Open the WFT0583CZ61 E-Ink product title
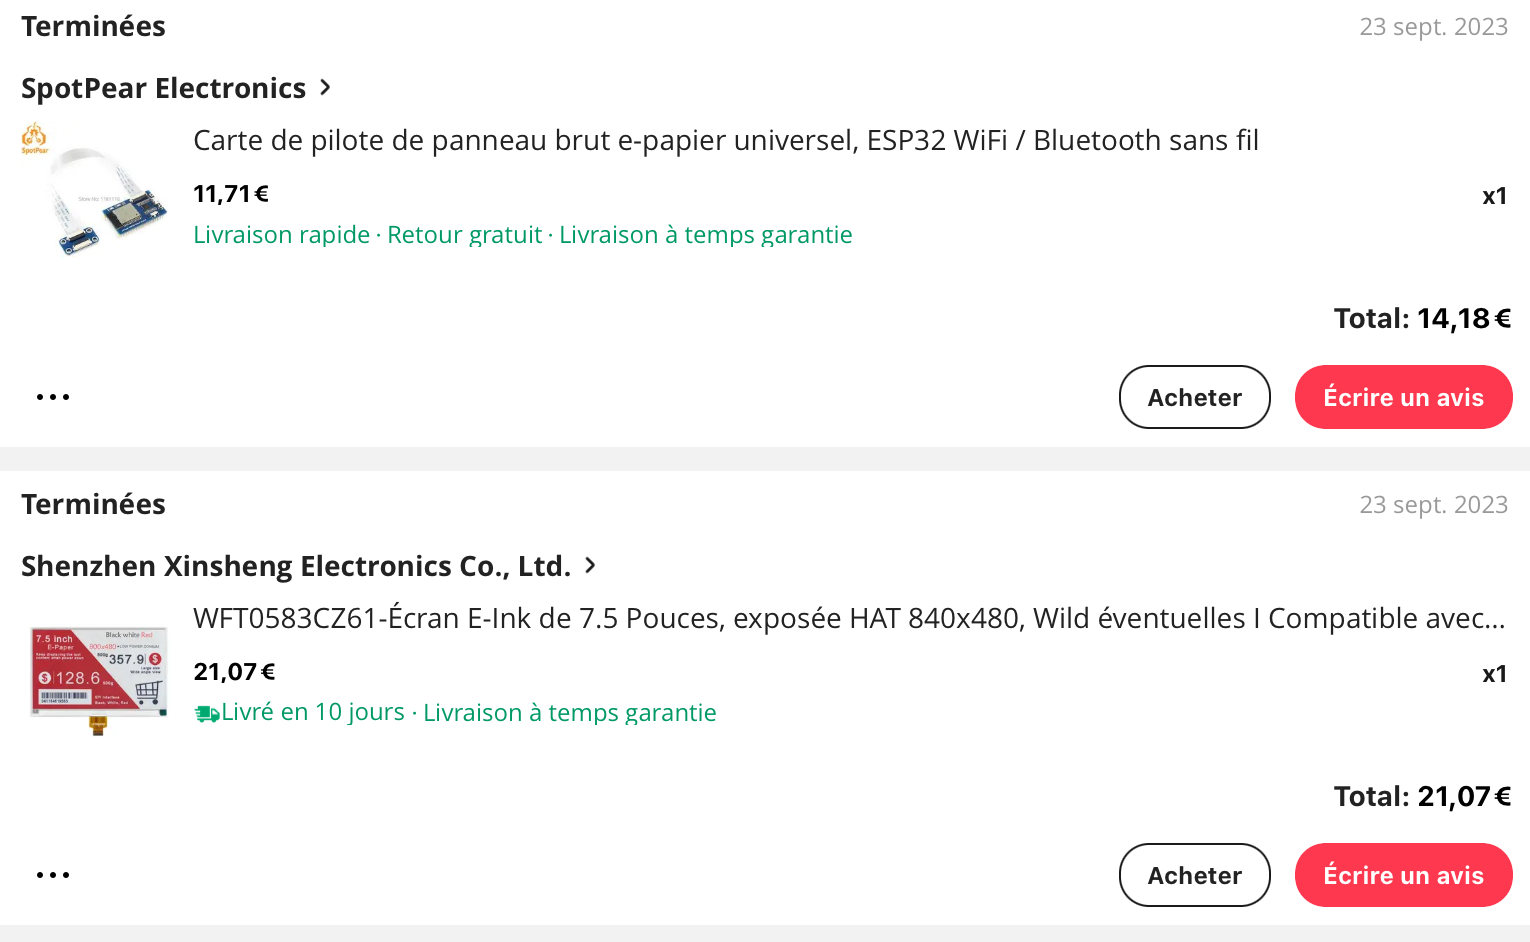Image resolution: width=1530 pixels, height=942 pixels. [848, 618]
